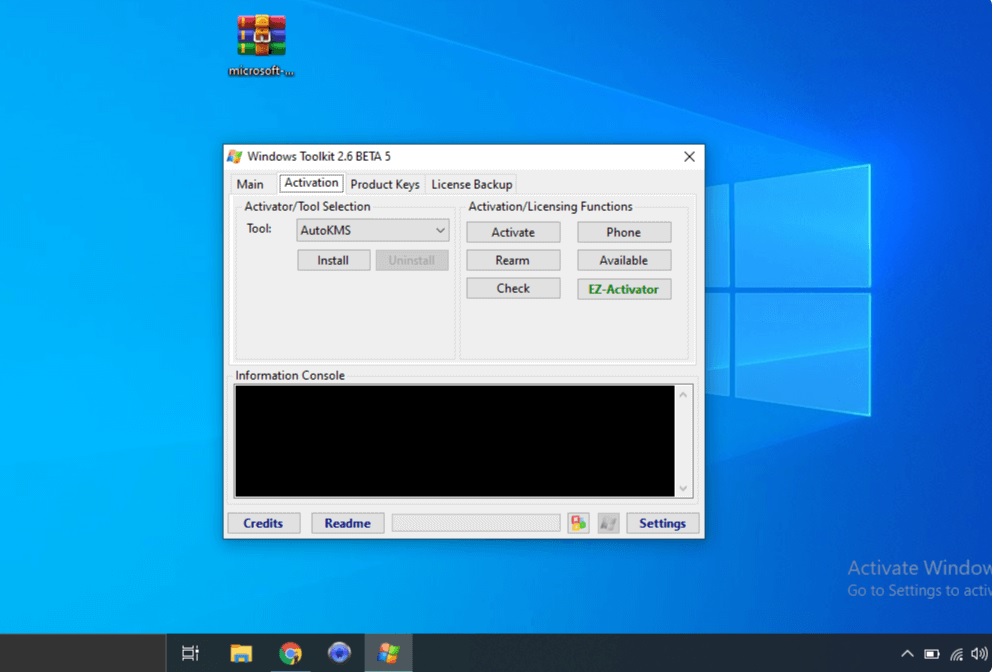
Task: Click the 'Activator/Tool Selection' group label
Action: (307, 207)
